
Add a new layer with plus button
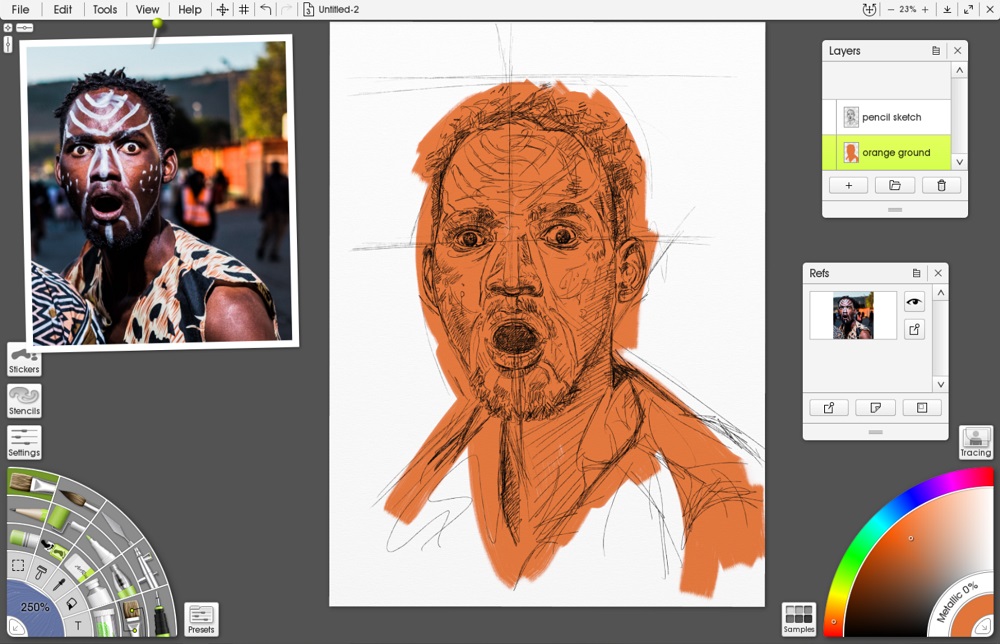point(848,186)
